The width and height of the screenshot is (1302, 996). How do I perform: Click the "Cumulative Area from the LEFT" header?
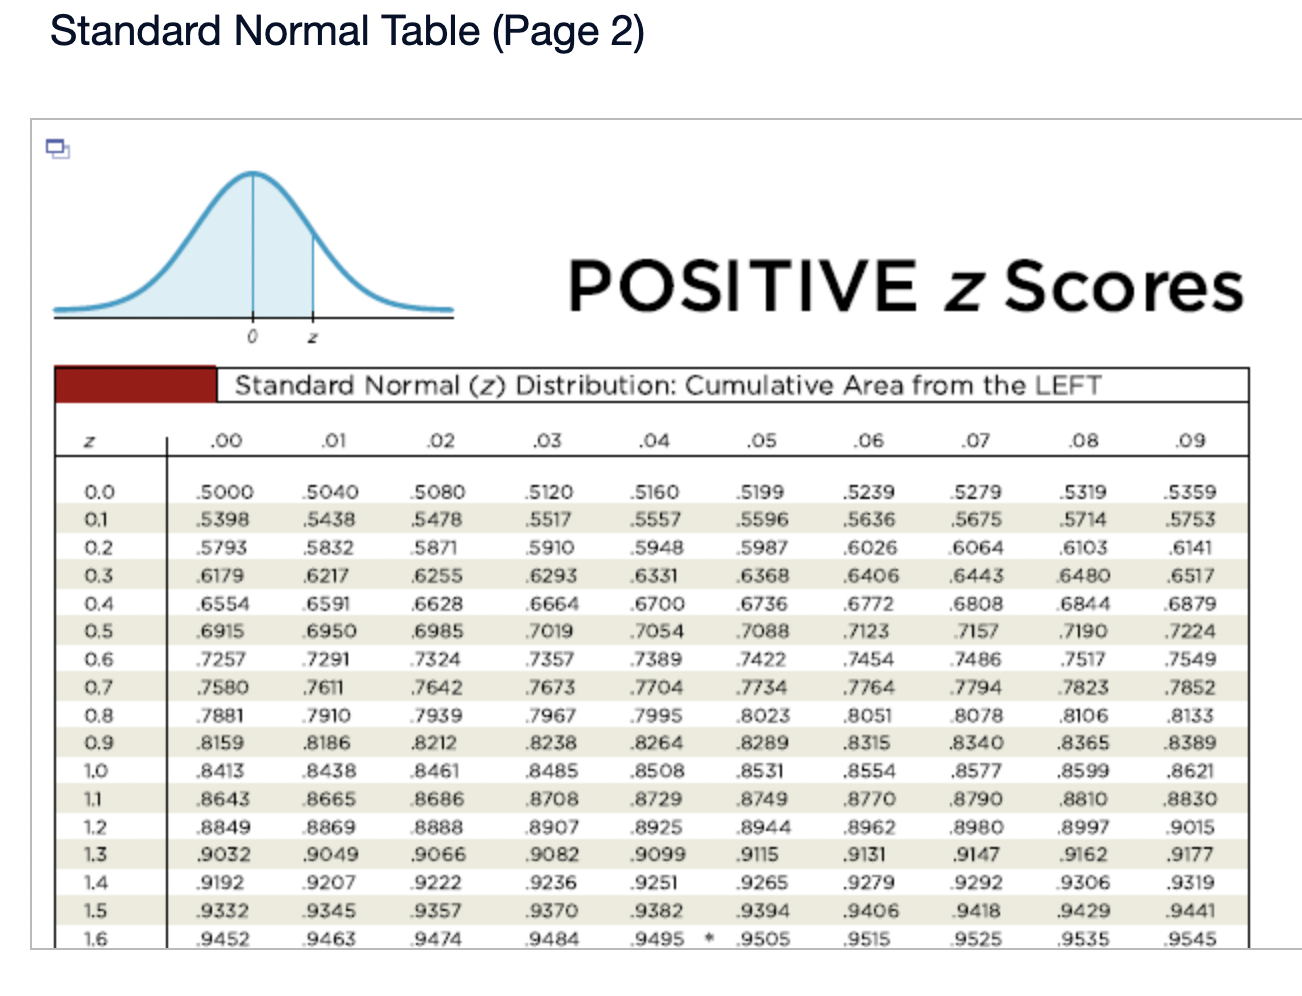733,385
